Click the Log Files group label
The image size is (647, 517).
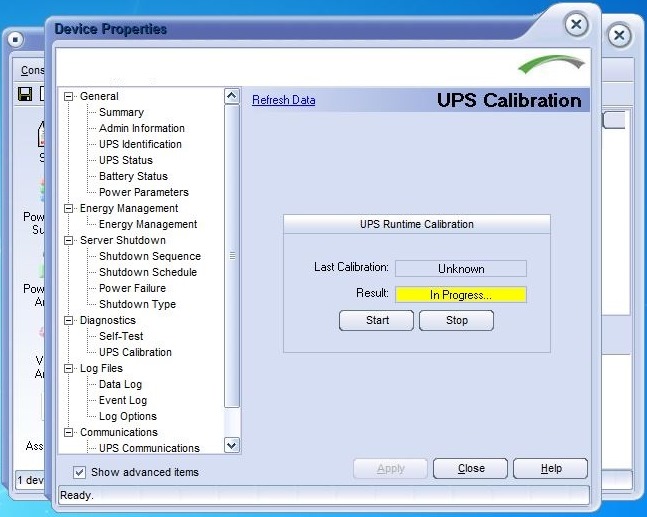(101, 368)
